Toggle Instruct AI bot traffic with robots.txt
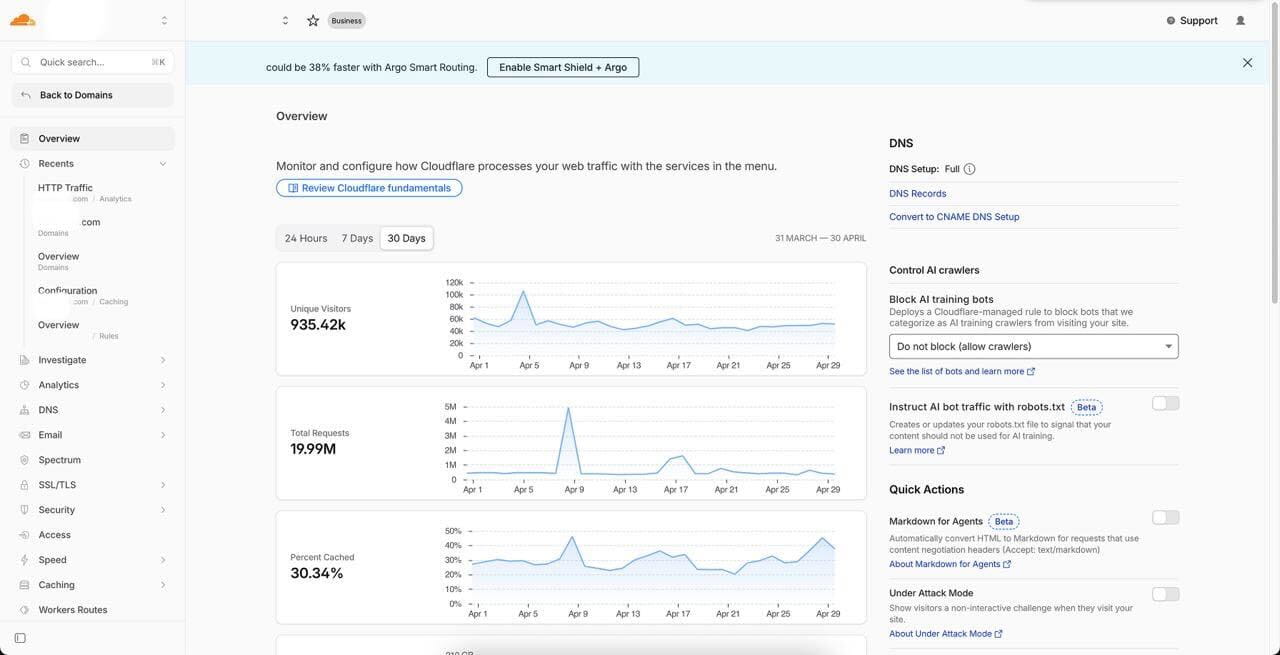The height and width of the screenshot is (655, 1280). [x=1166, y=403]
